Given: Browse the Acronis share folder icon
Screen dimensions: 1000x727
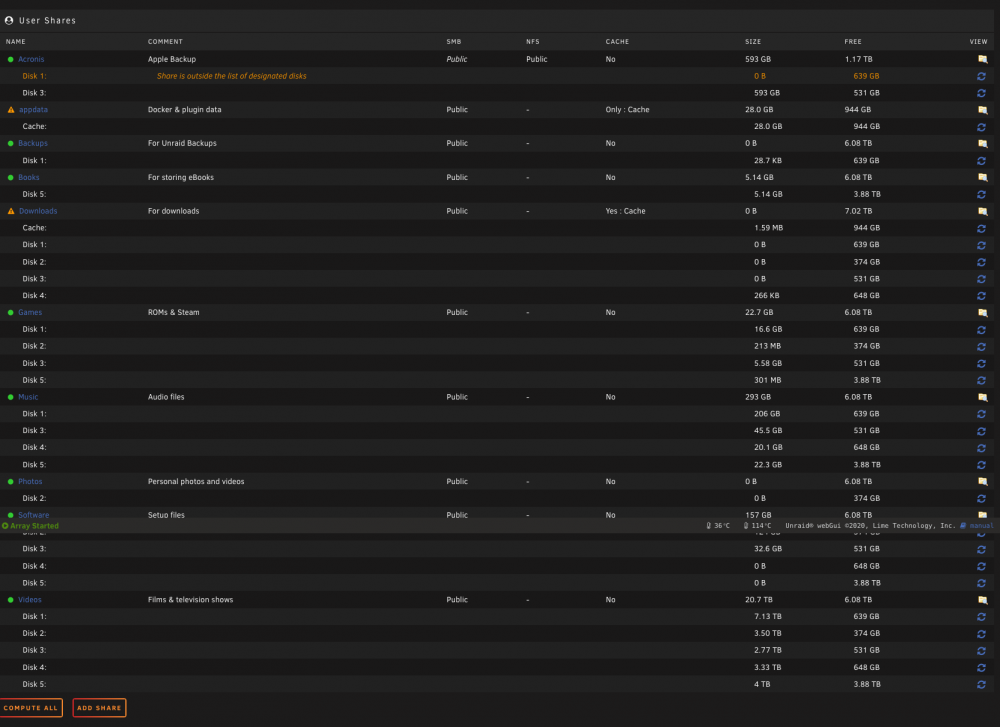Looking at the screenshot, I should coord(982,59).
